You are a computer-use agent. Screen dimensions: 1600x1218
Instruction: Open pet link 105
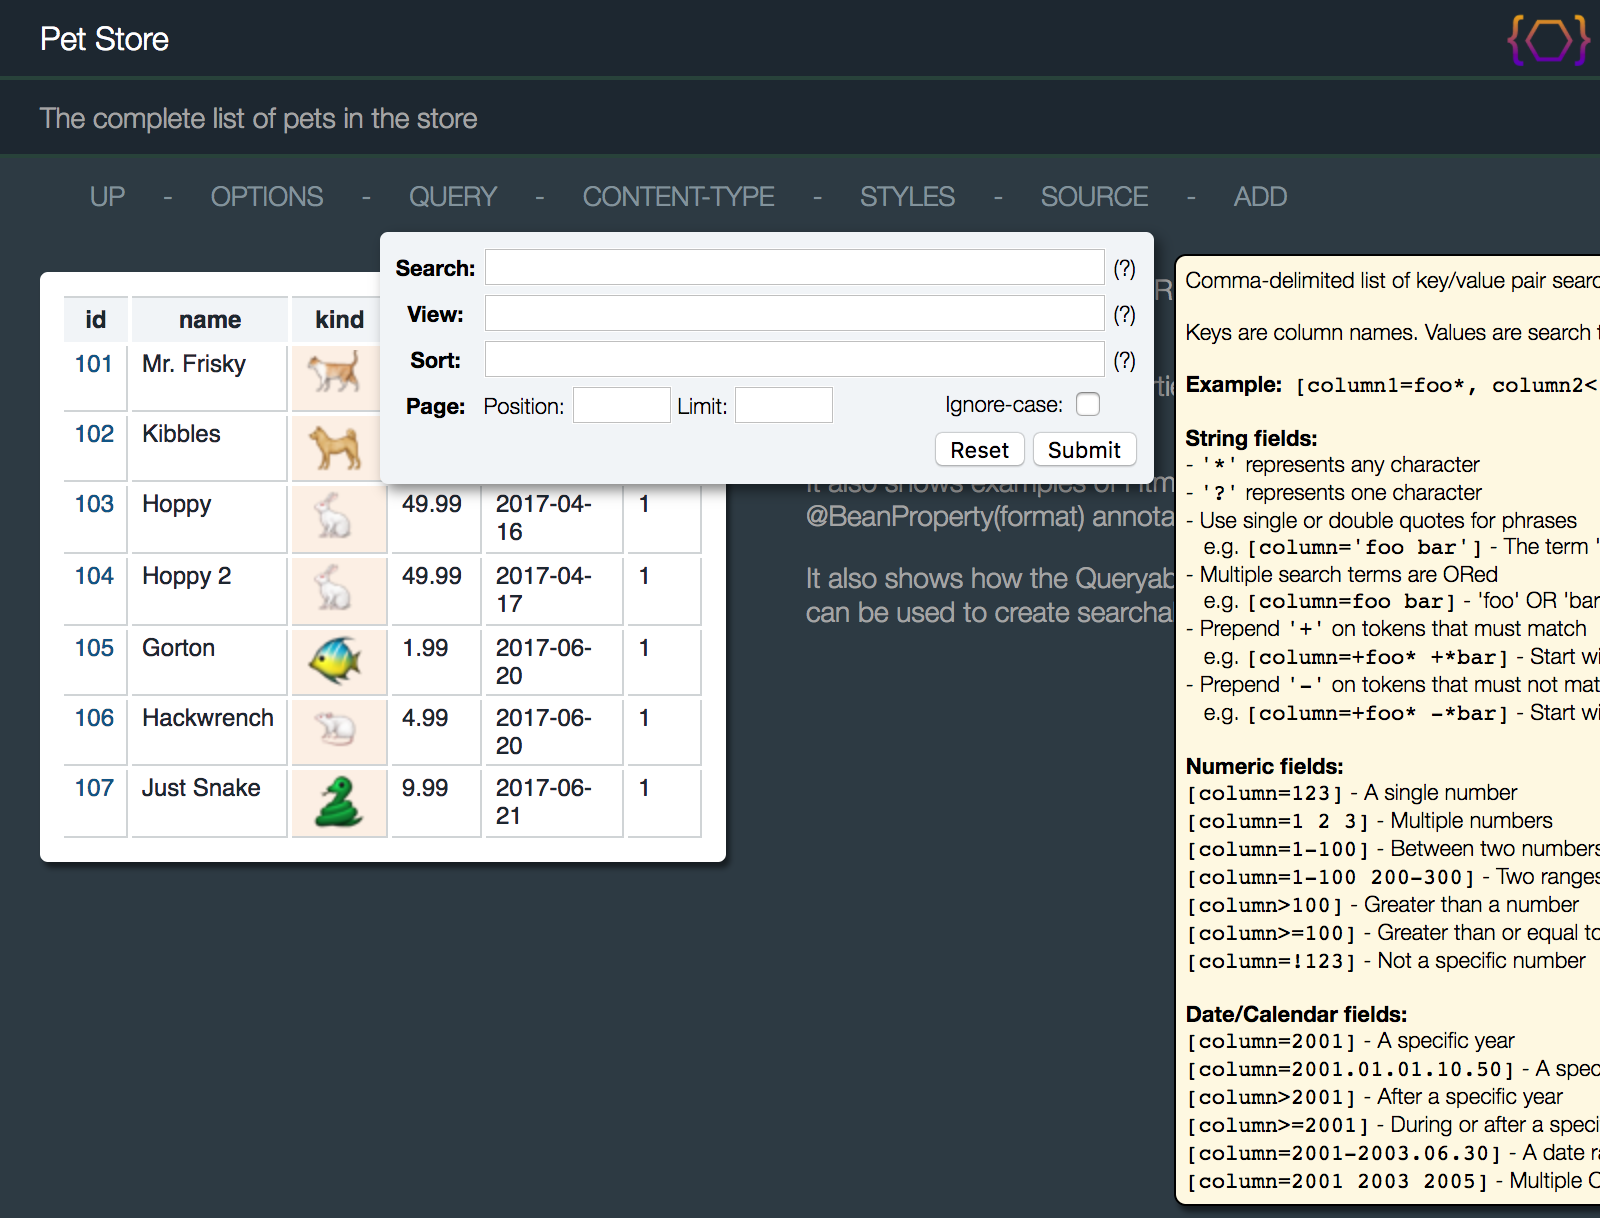pos(94,648)
